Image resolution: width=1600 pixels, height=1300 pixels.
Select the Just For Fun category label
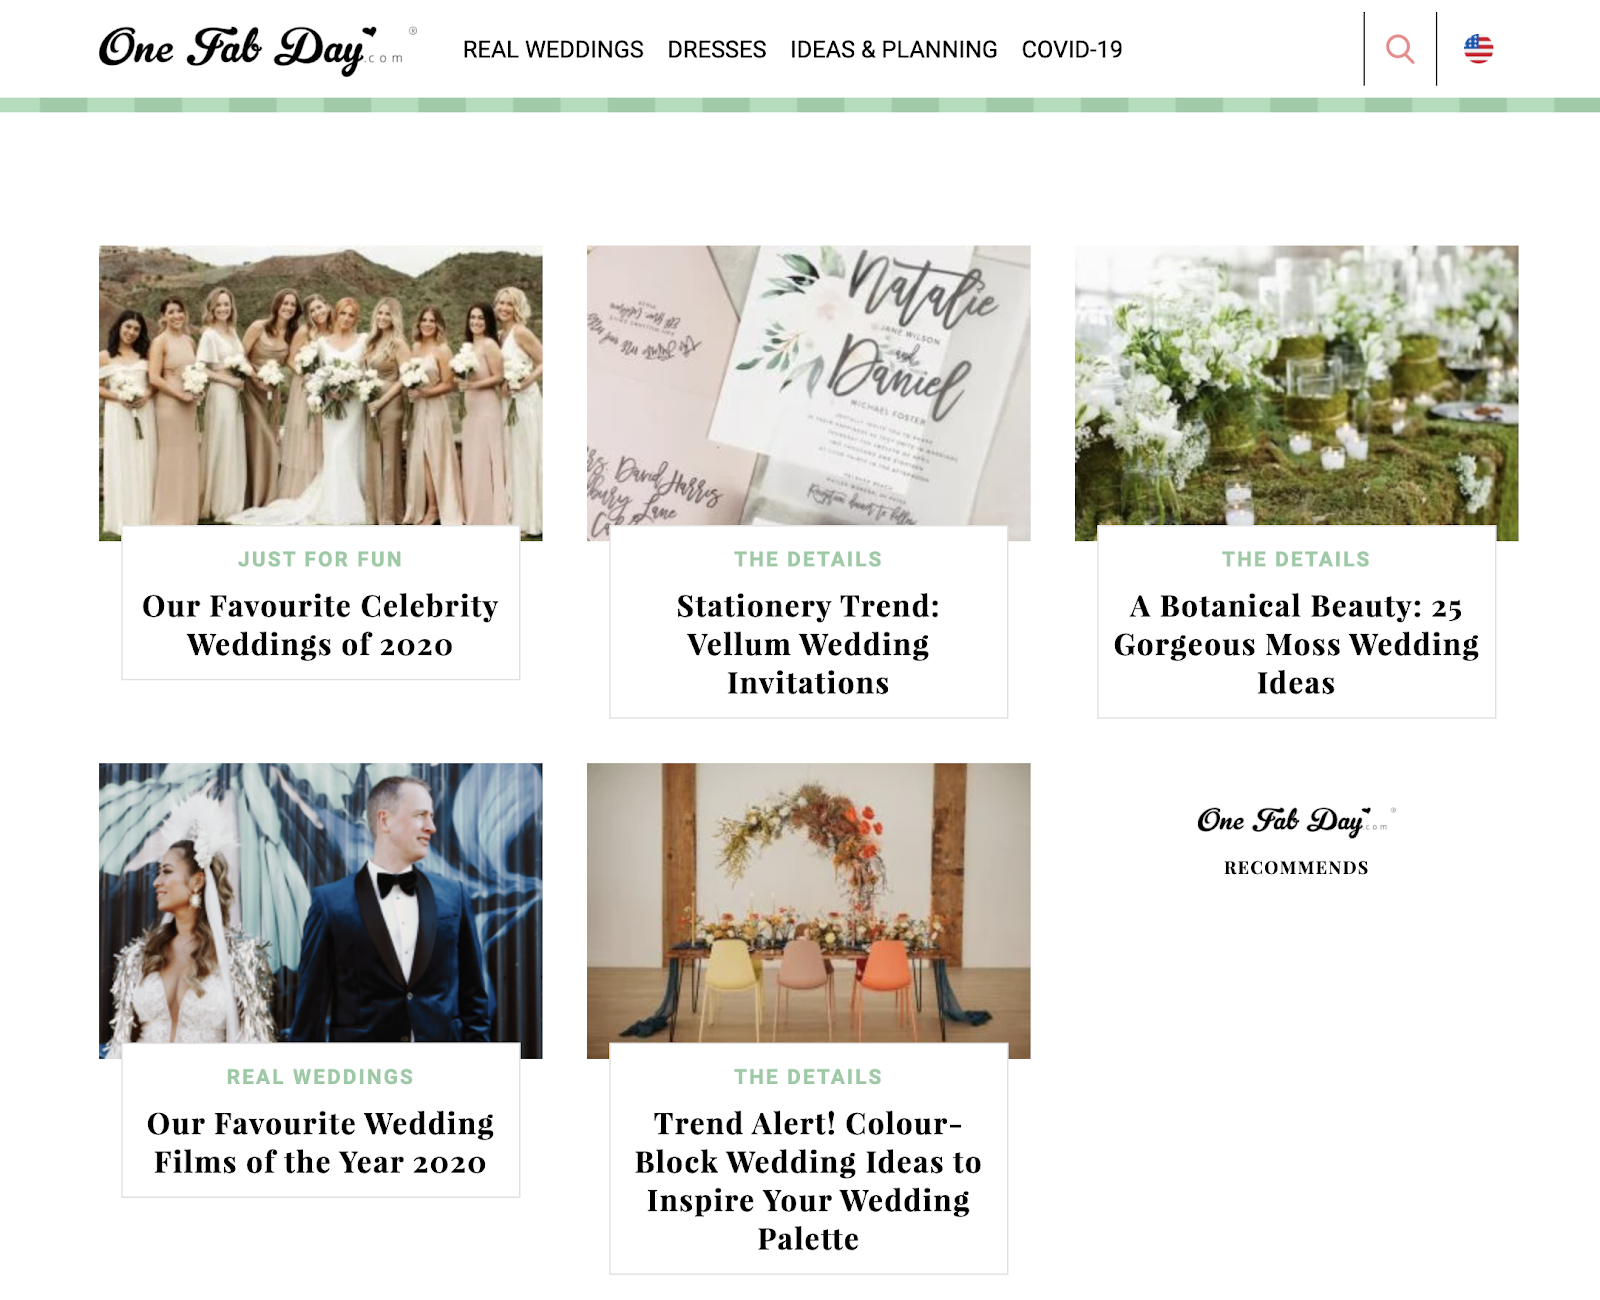321,559
